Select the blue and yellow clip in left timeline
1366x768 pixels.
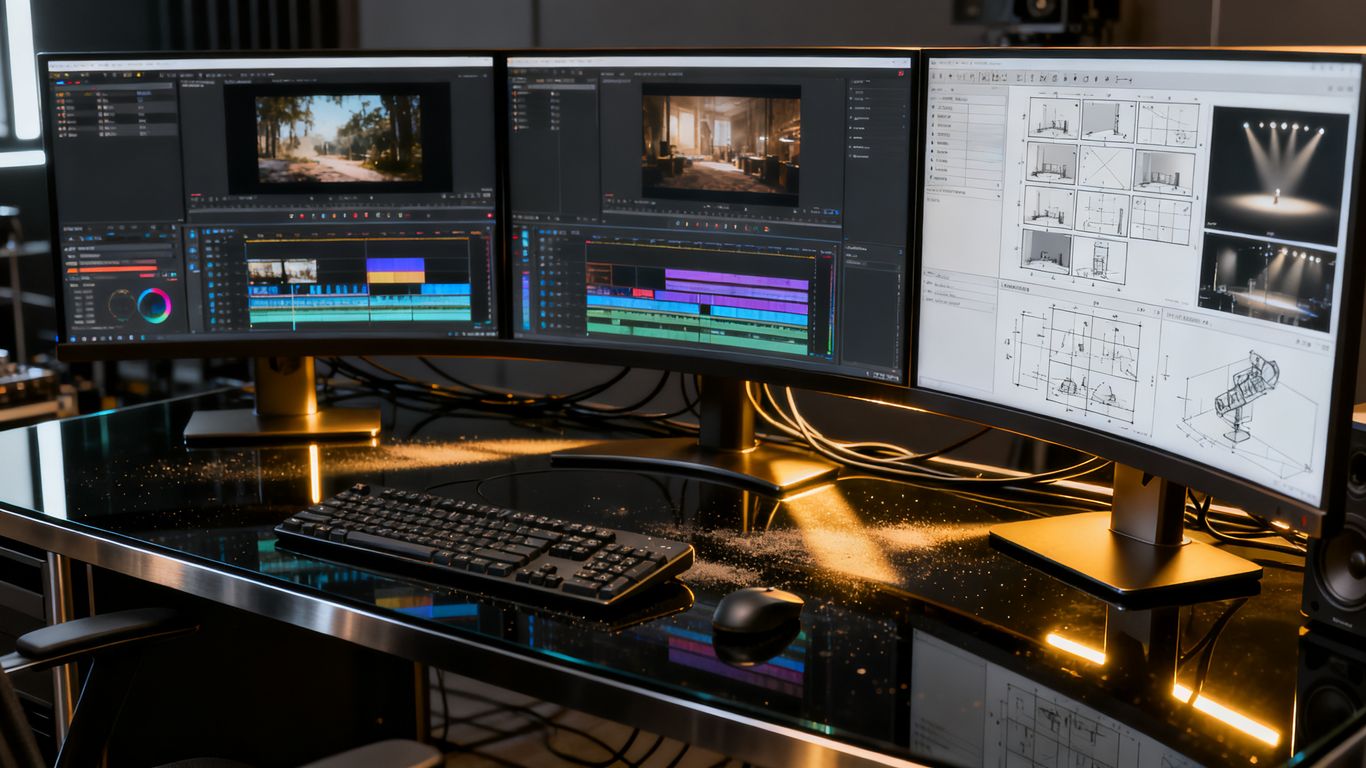(x=395, y=271)
